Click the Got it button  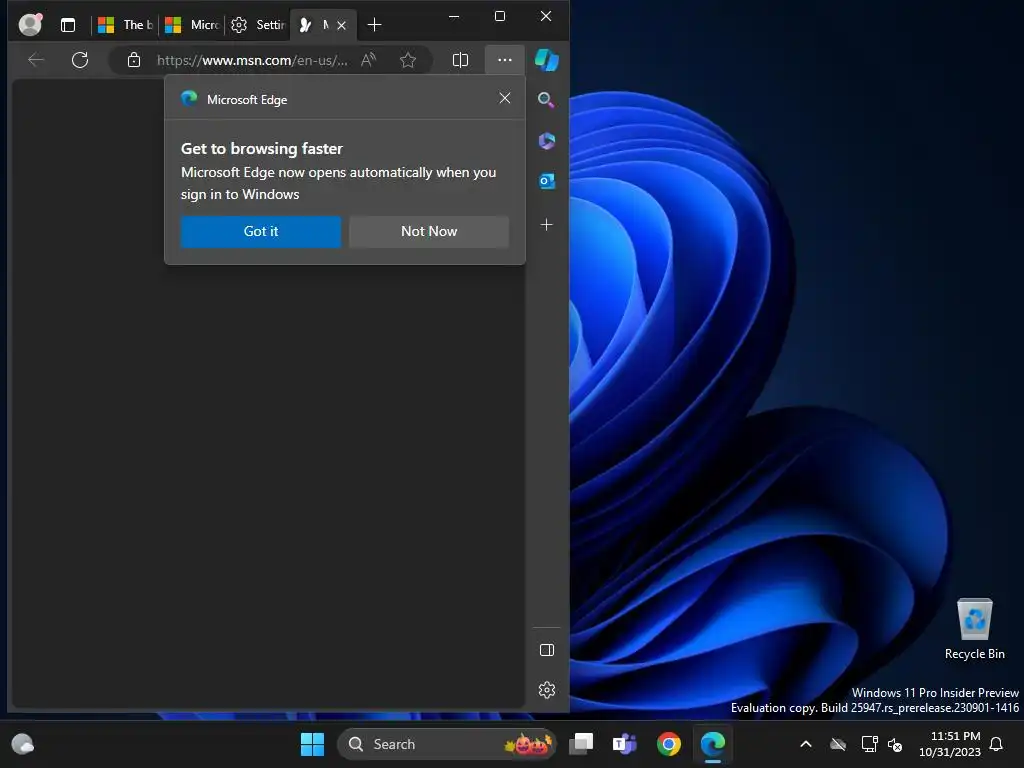261,231
